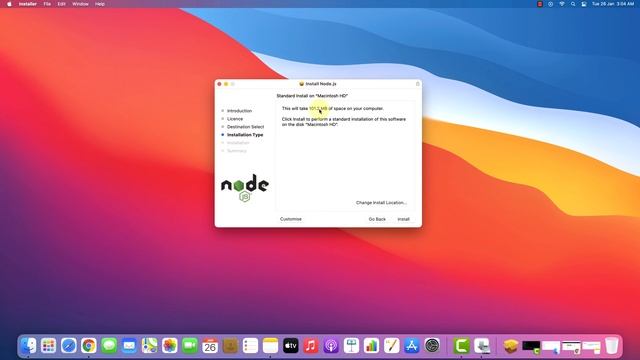Open the Apple menu

point(9,4)
